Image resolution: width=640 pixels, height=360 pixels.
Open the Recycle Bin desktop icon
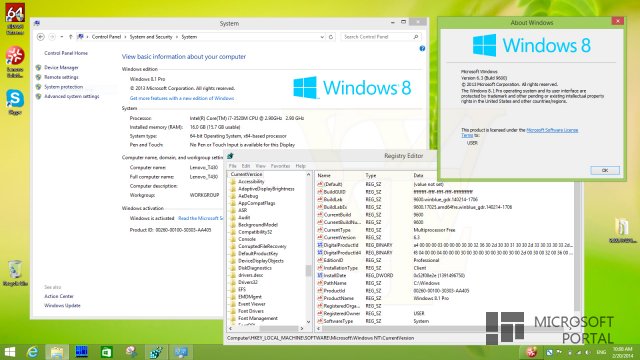16,272
